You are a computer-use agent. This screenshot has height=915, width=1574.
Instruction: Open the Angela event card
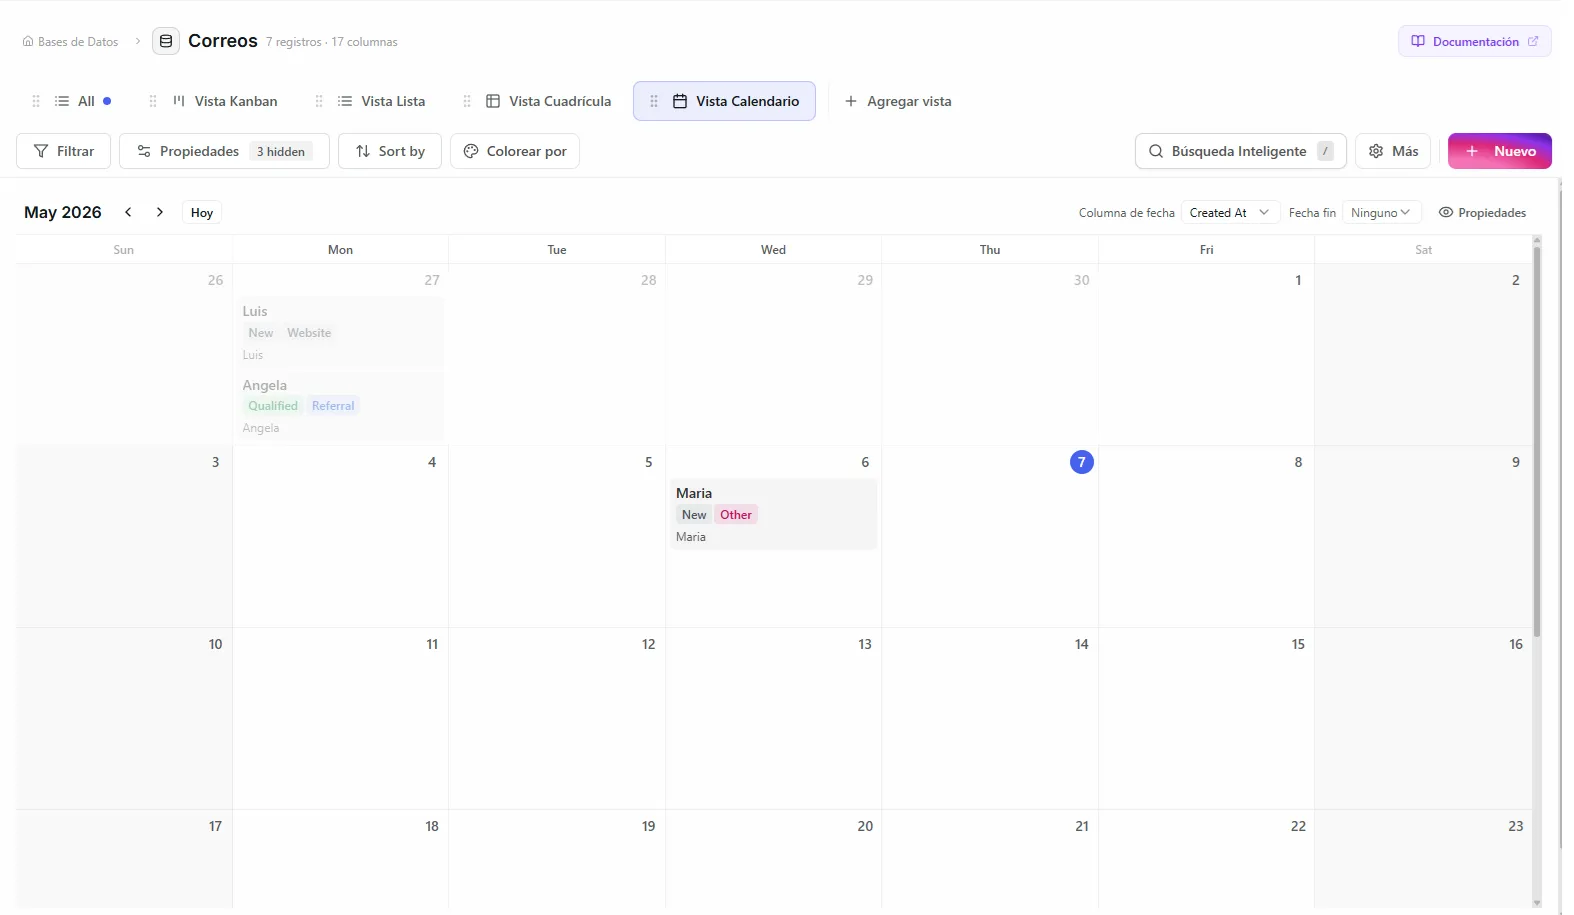(341, 406)
